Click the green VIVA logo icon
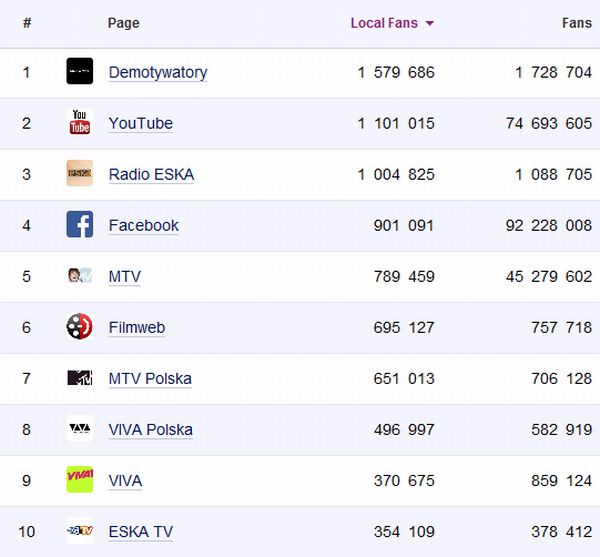The height and width of the screenshot is (557, 600). tap(80, 479)
